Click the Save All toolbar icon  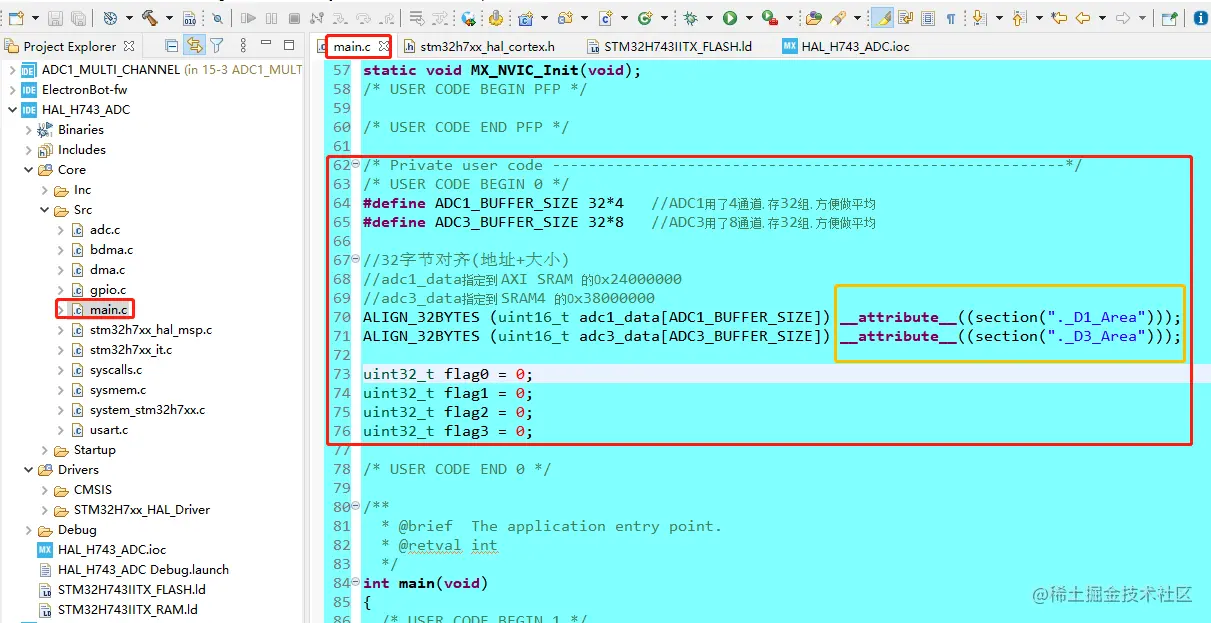(78, 18)
